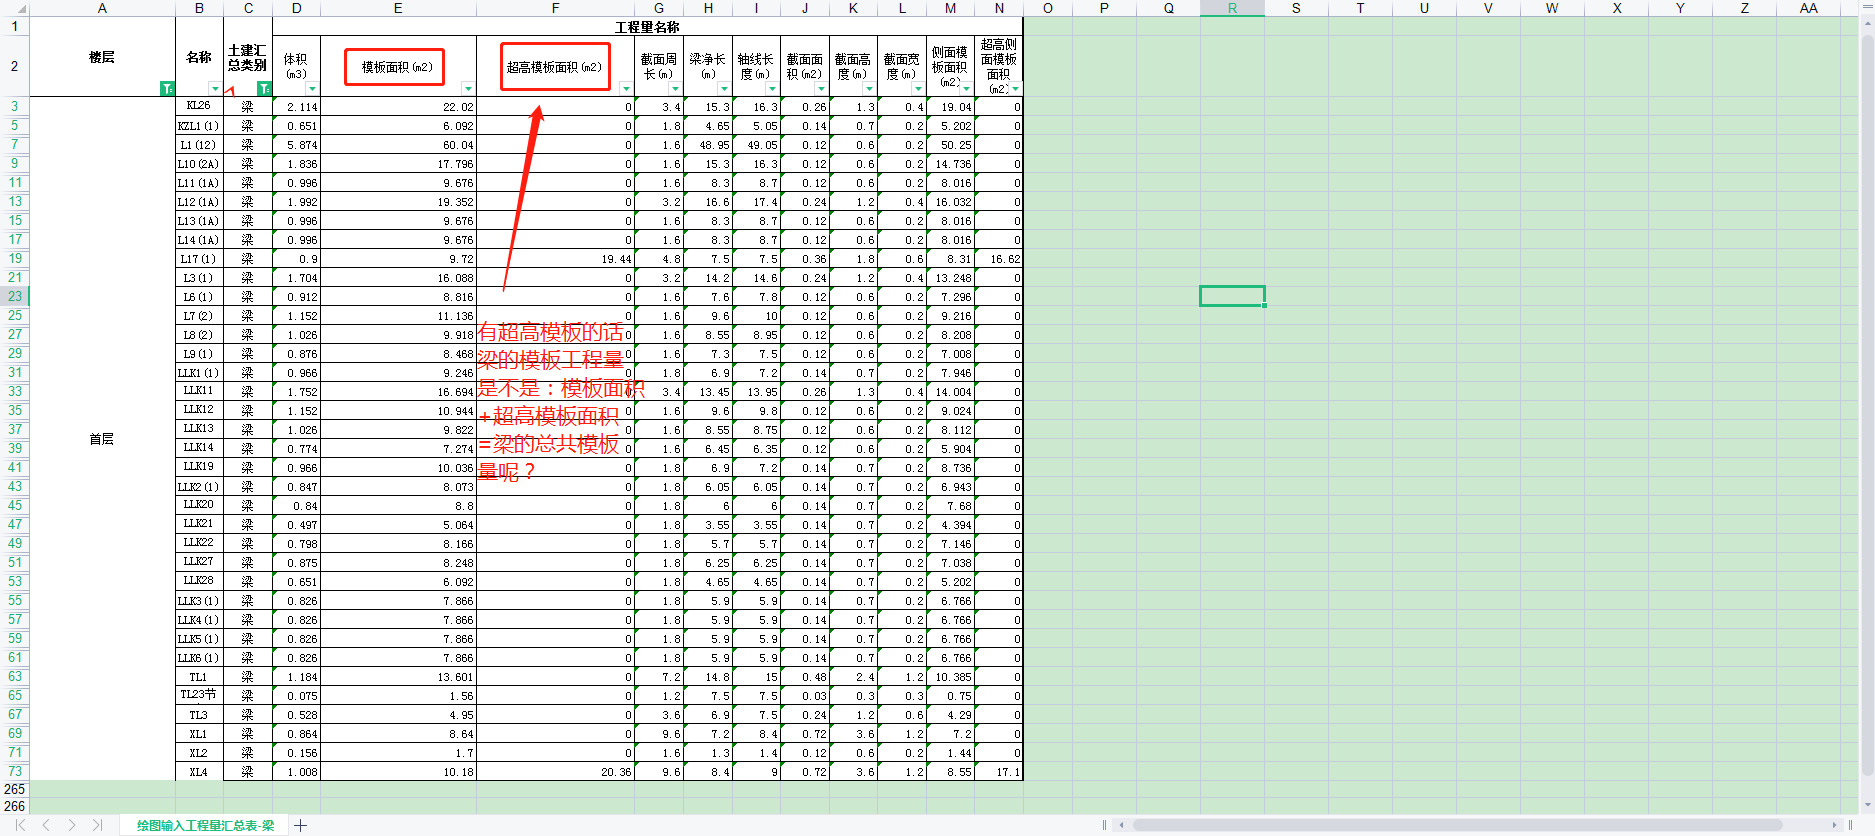Viewport: 1875px width, 836px height.
Task: Select the 10.385 侧面模板面积 cell
Action: 950,677
